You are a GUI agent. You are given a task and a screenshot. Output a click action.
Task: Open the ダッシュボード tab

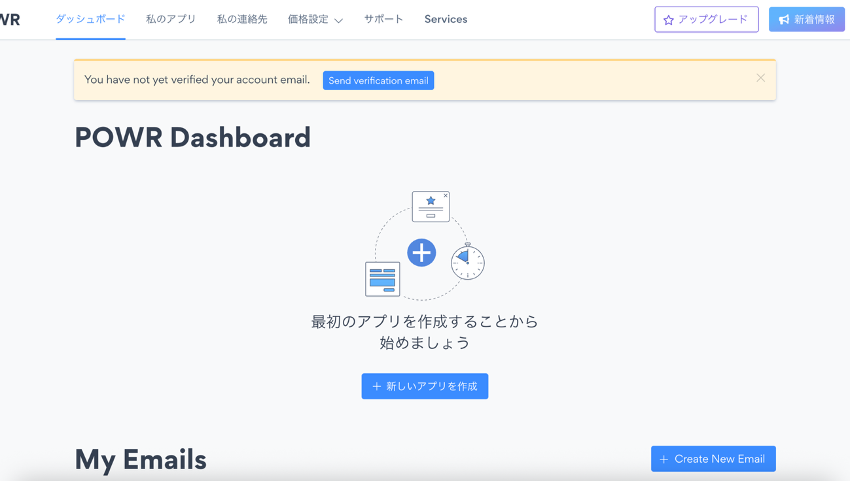pyautogui.click(x=91, y=19)
